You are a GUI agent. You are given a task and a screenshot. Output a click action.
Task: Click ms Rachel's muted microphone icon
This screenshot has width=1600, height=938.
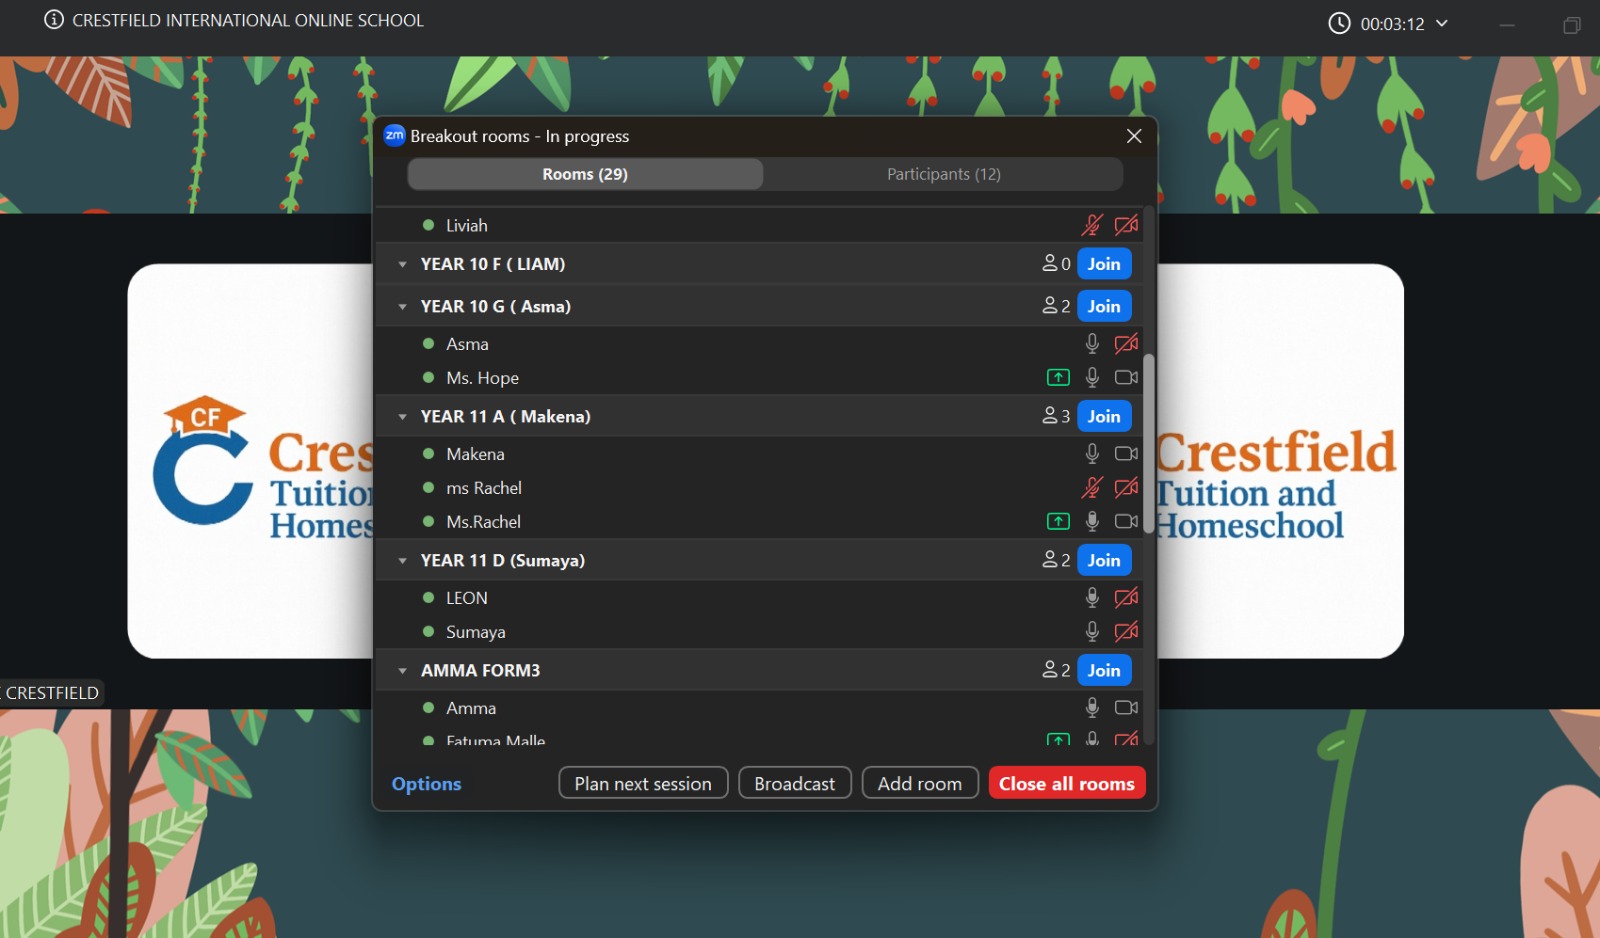1092,487
